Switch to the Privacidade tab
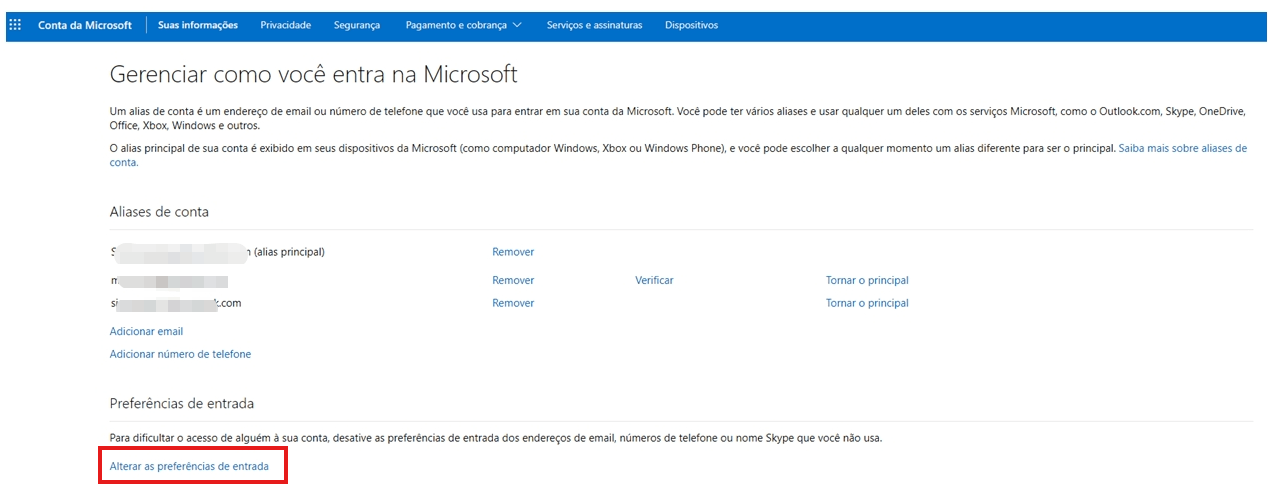Image resolution: width=1268 pixels, height=485 pixels. tap(286, 25)
